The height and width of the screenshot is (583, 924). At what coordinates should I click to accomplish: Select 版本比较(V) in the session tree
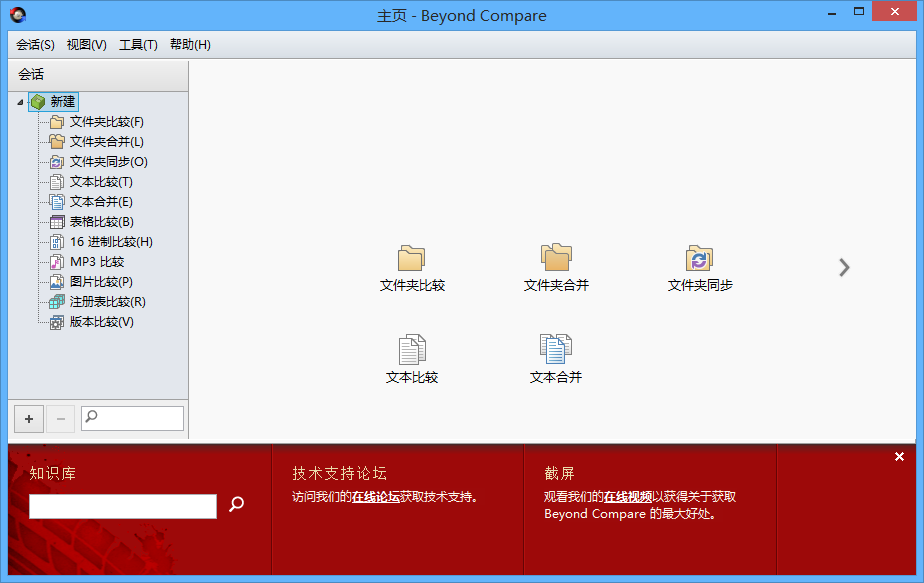point(101,322)
